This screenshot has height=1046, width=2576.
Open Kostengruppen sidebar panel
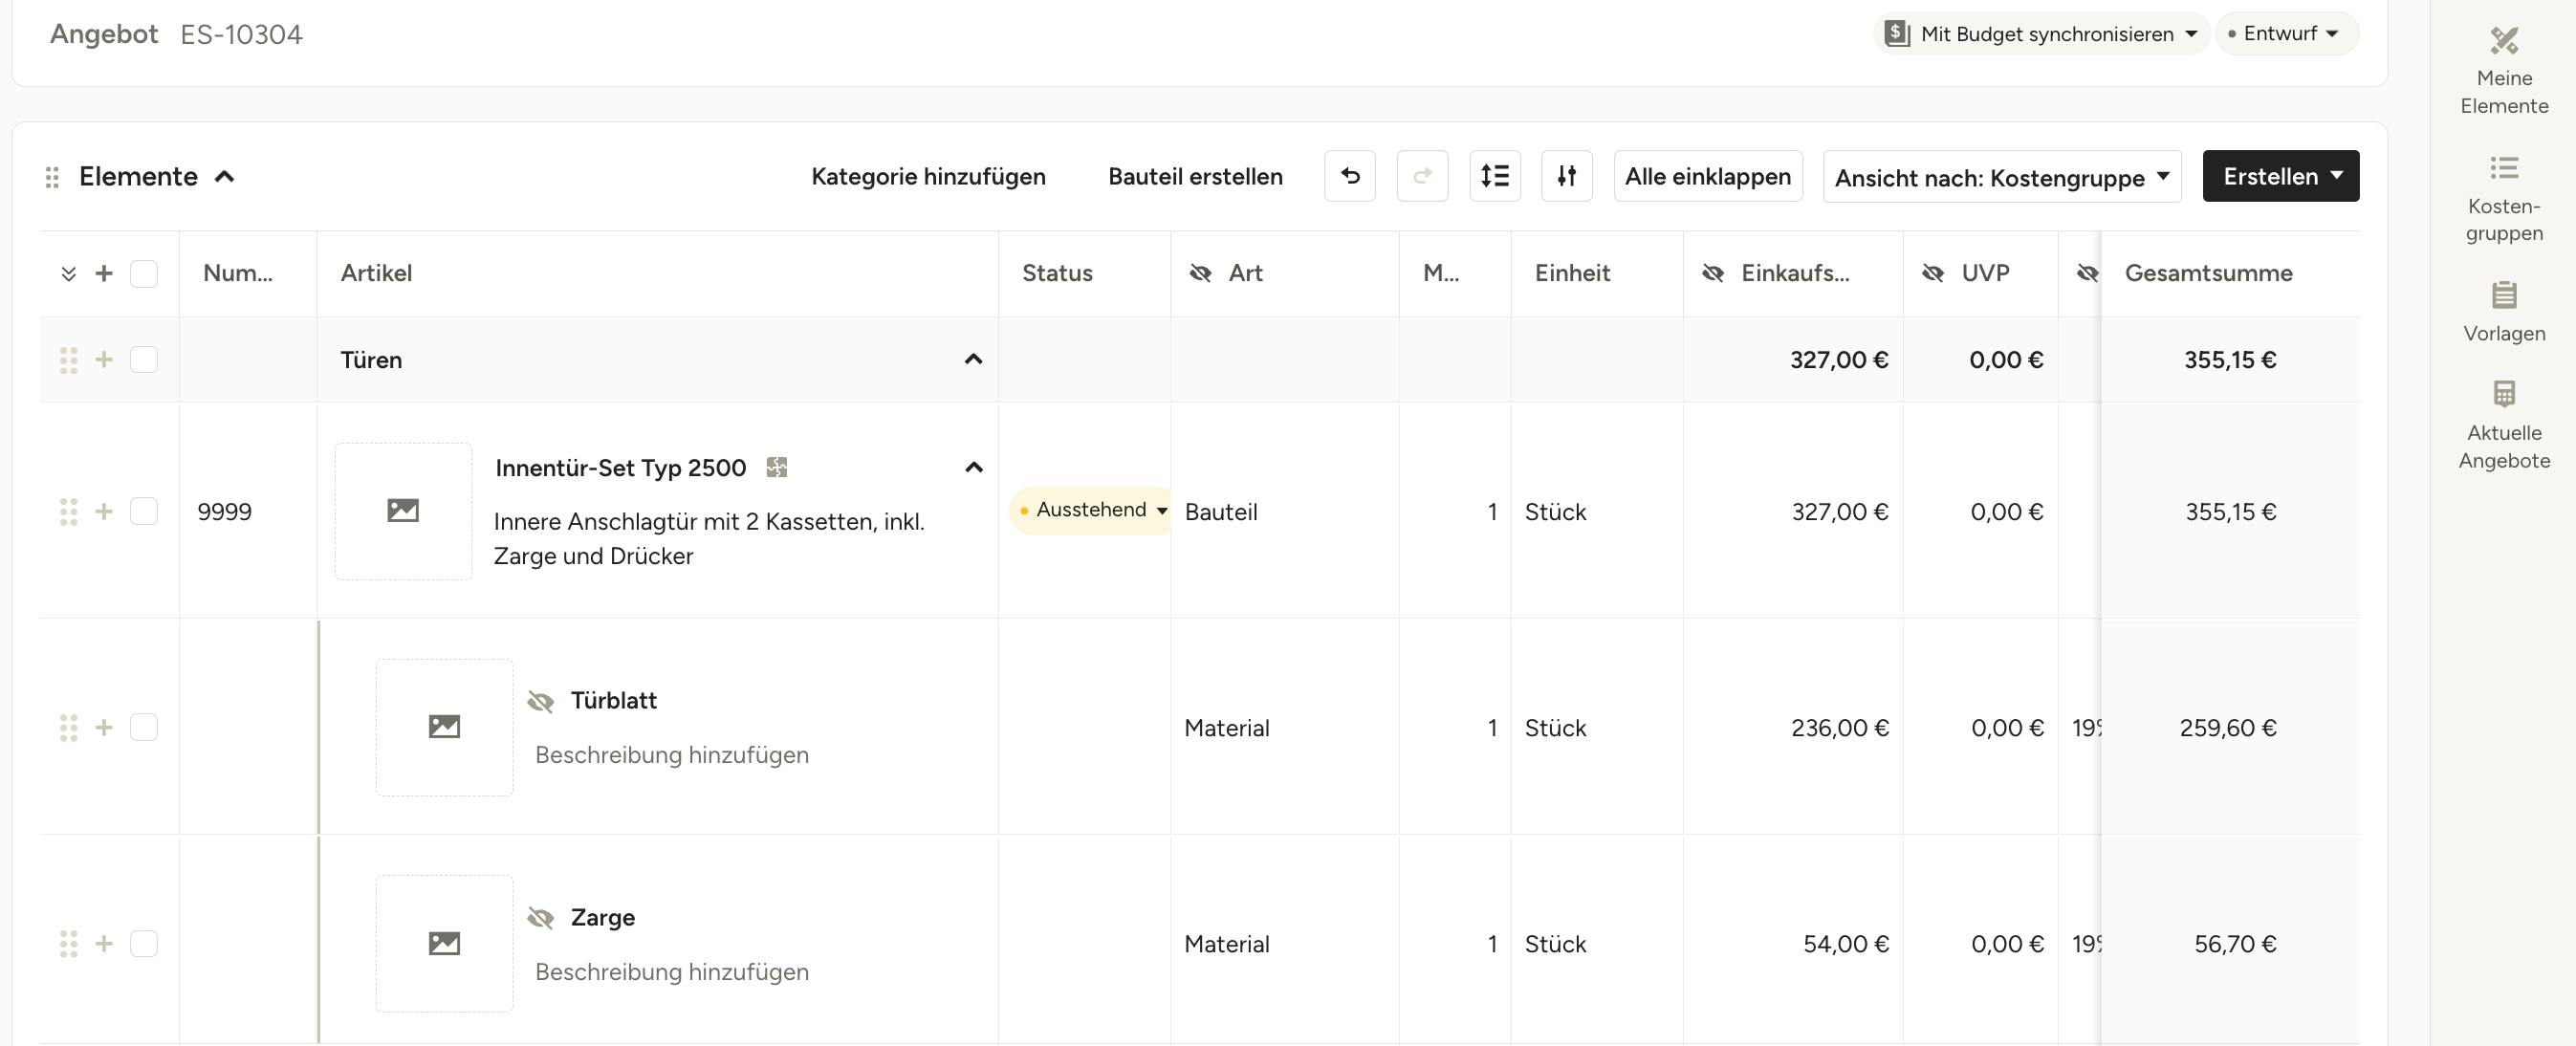click(x=2504, y=198)
